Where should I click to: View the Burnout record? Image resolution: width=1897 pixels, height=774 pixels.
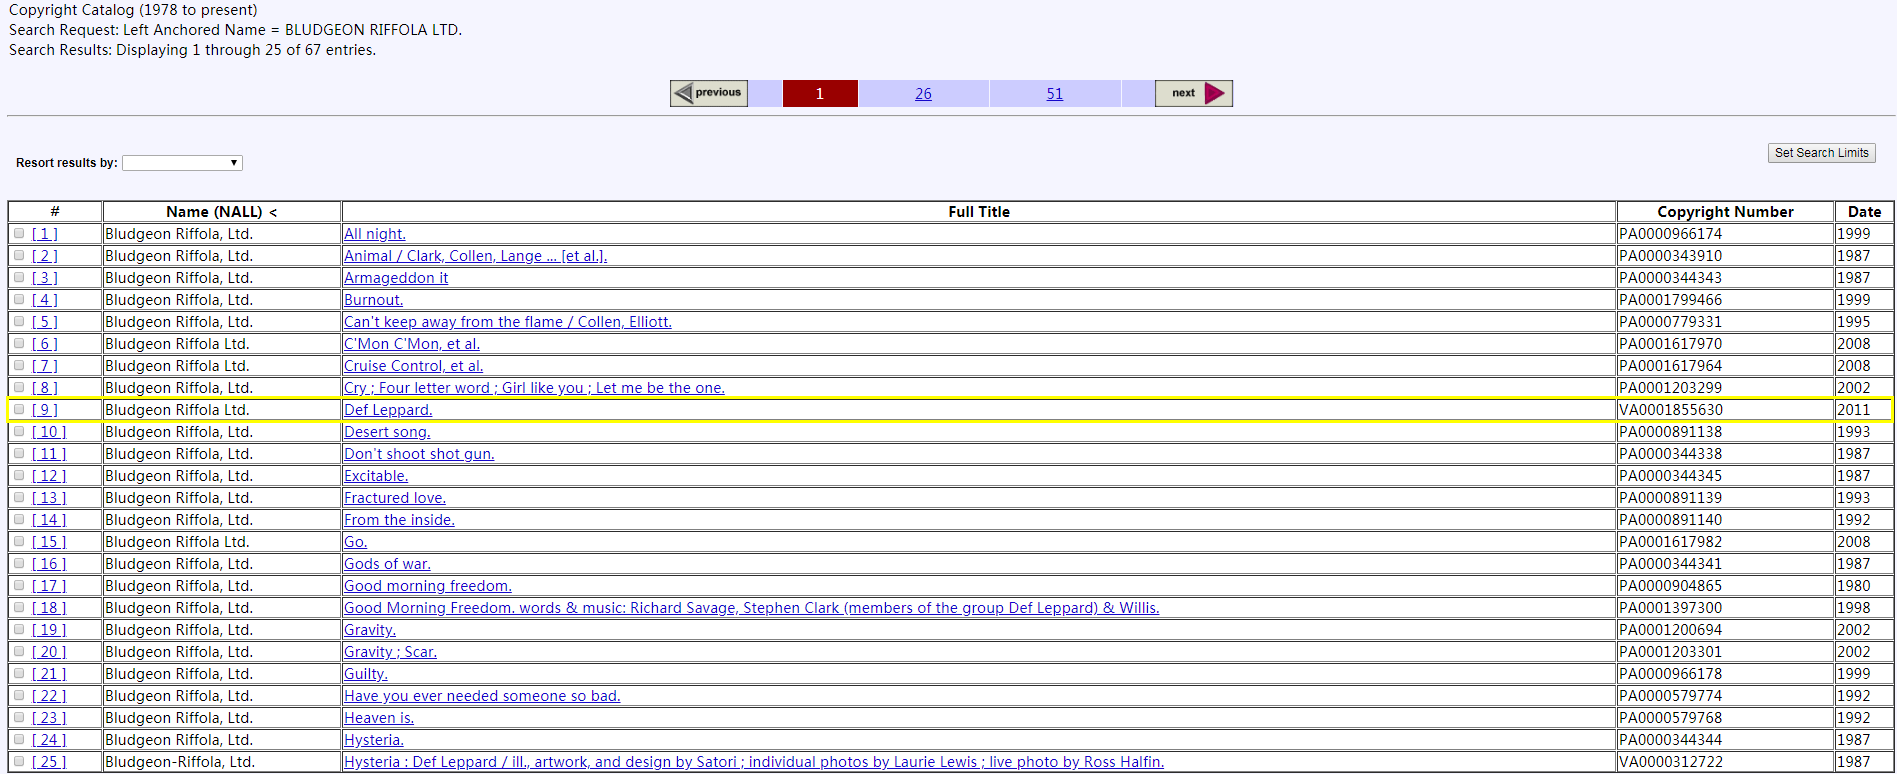point(374,300)
